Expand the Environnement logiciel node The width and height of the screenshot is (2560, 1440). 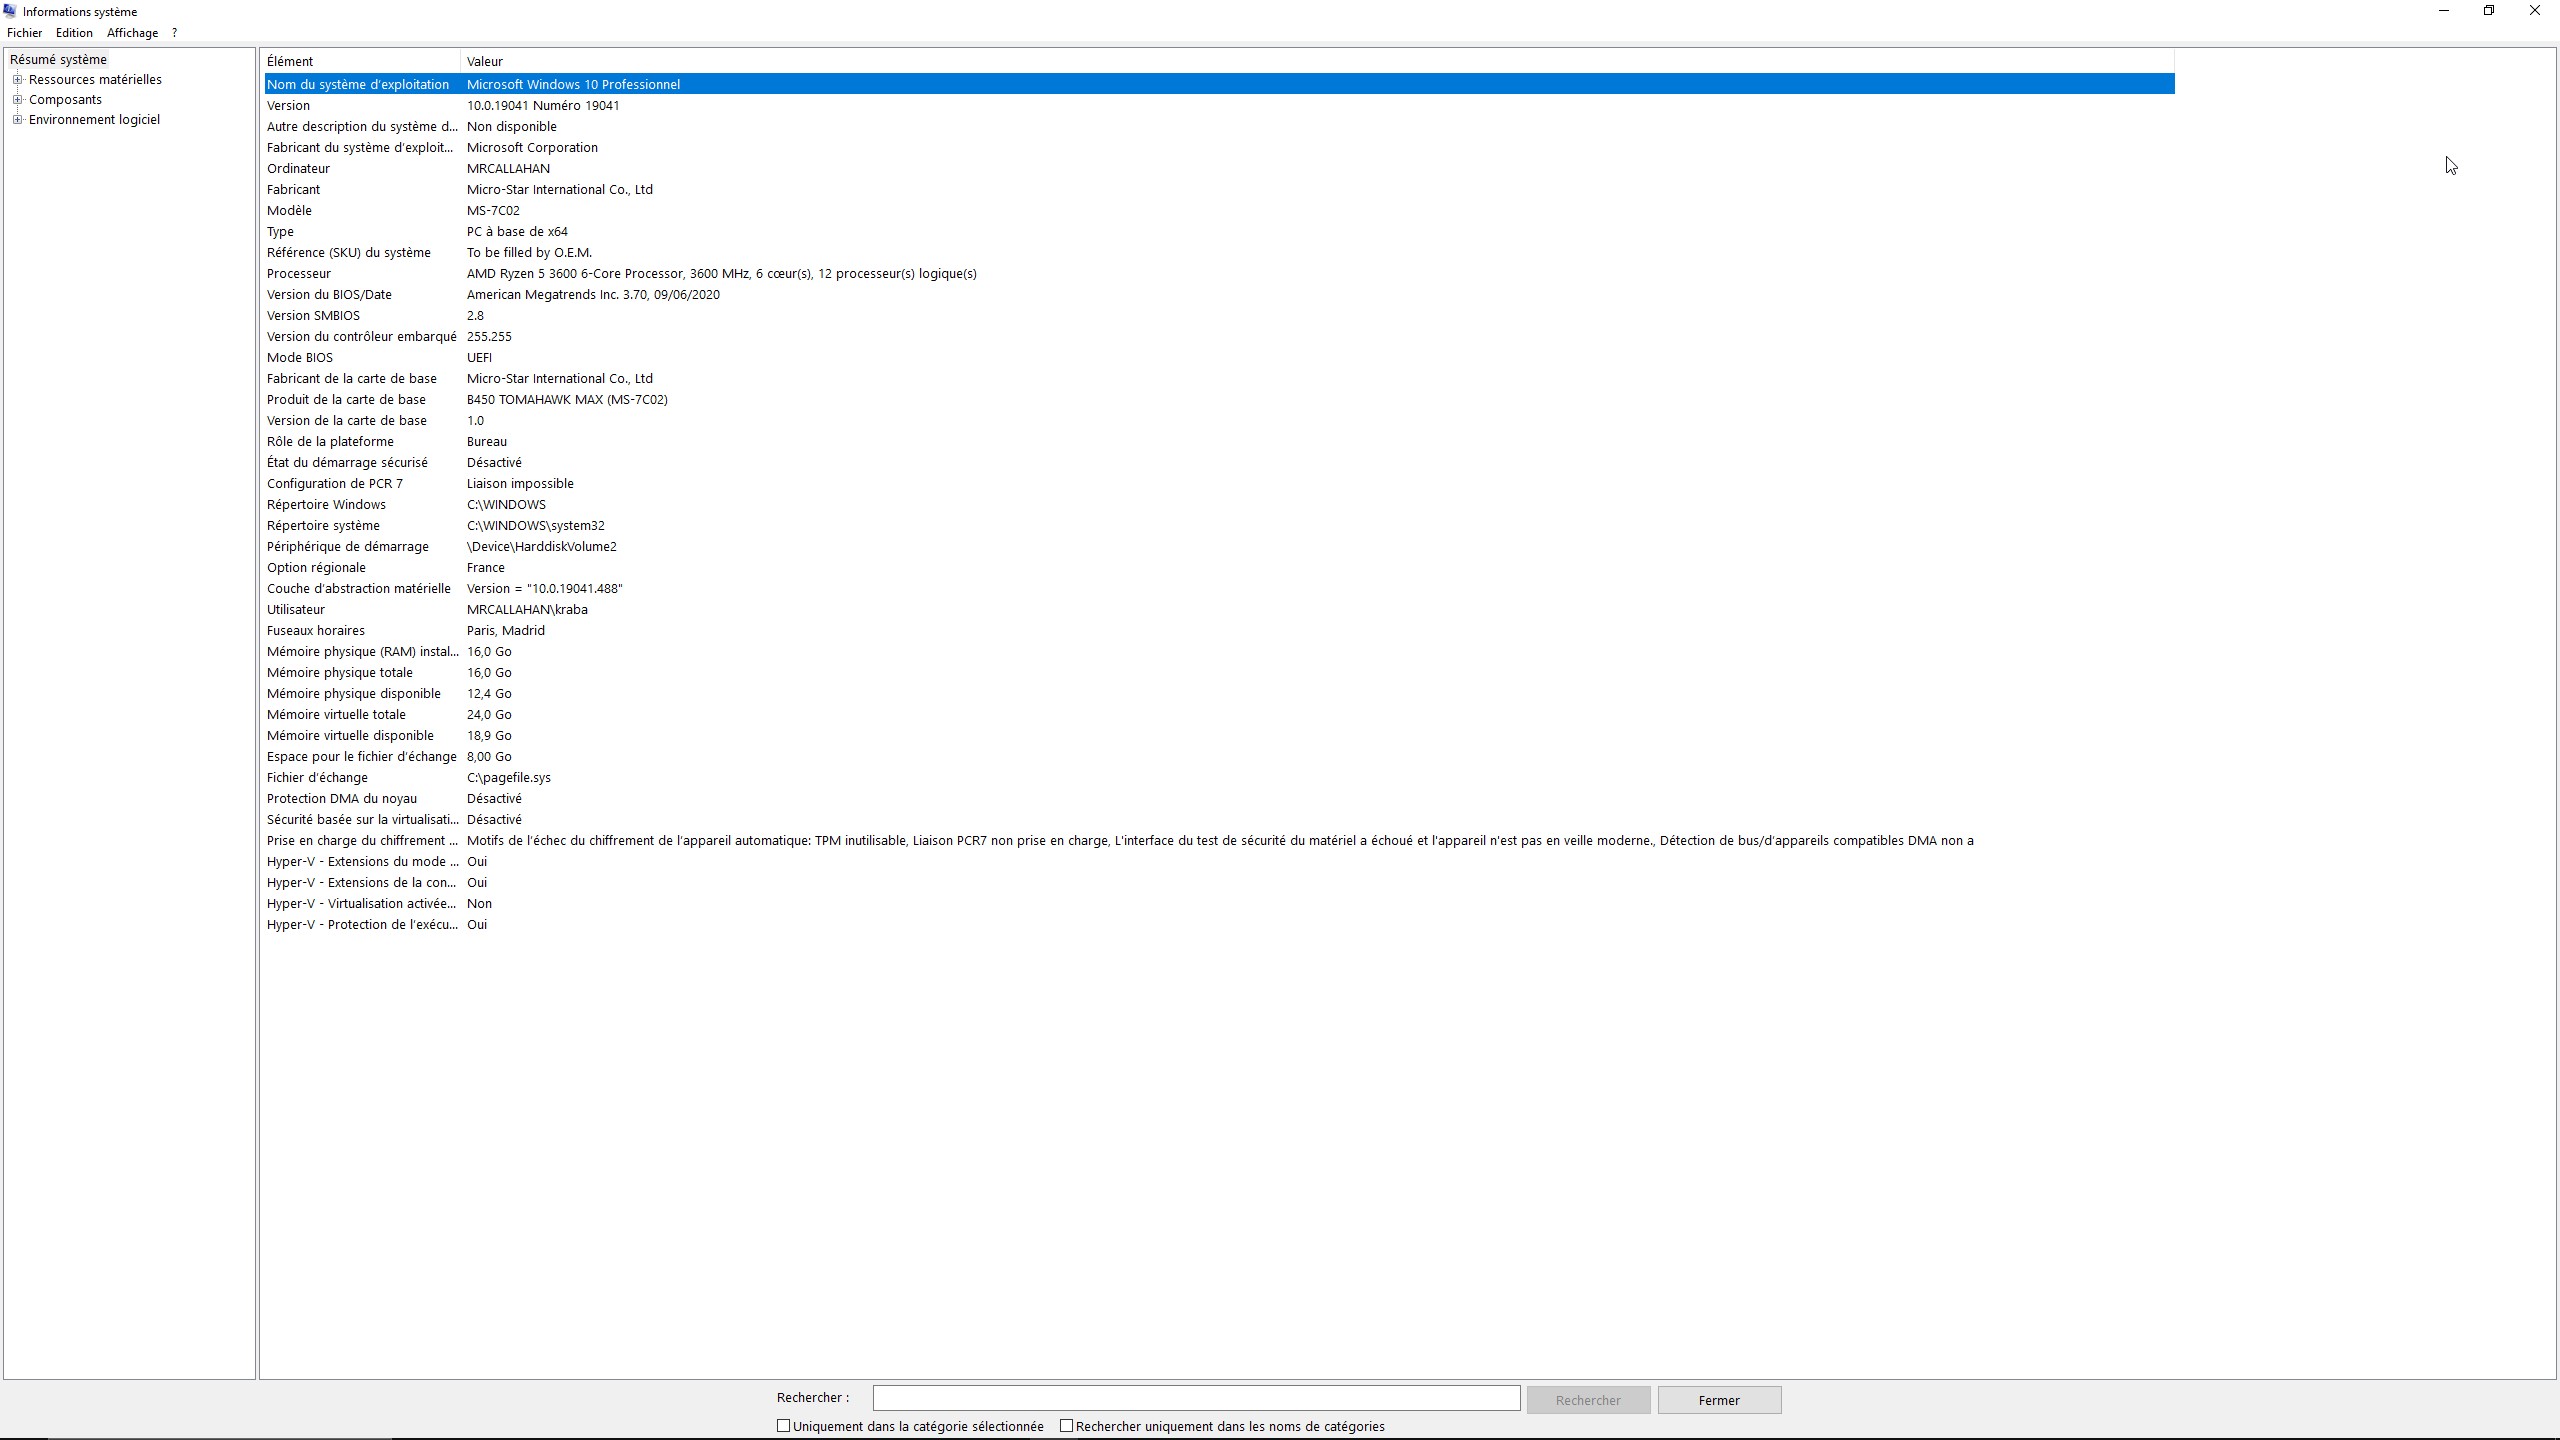(17, 120)
